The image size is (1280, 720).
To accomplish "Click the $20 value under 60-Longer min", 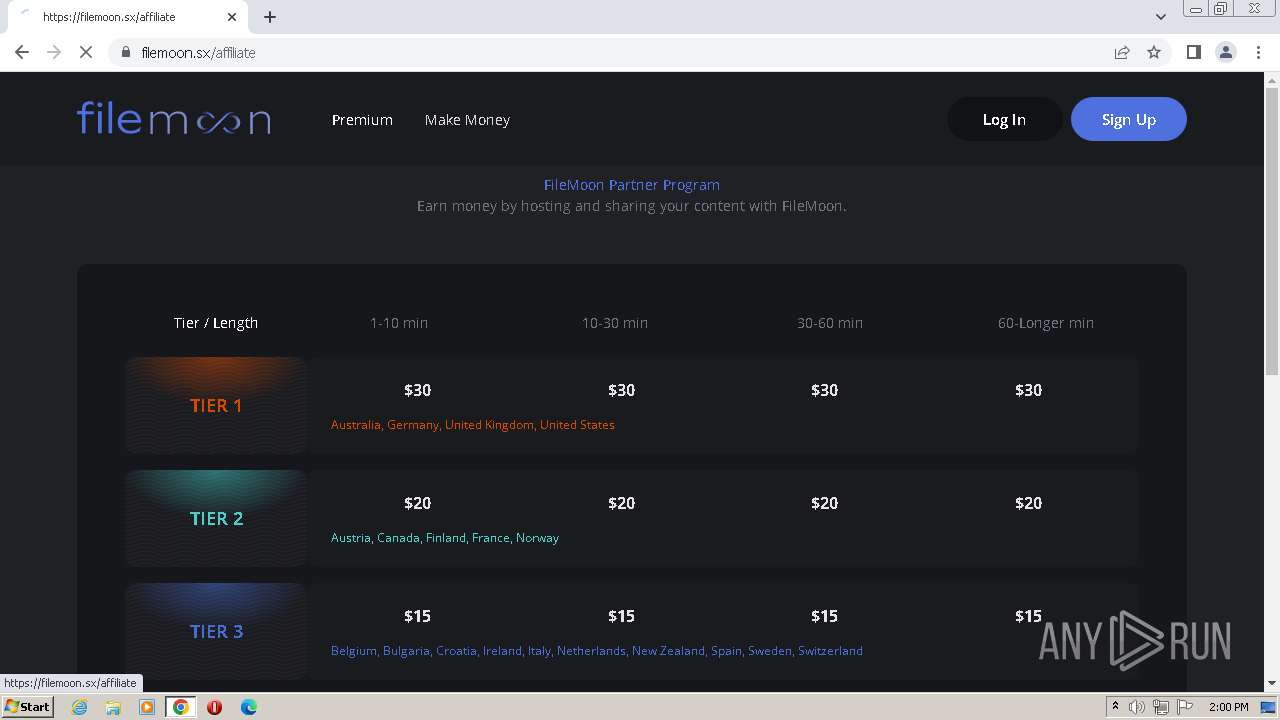I will [x=1028, y=503].
